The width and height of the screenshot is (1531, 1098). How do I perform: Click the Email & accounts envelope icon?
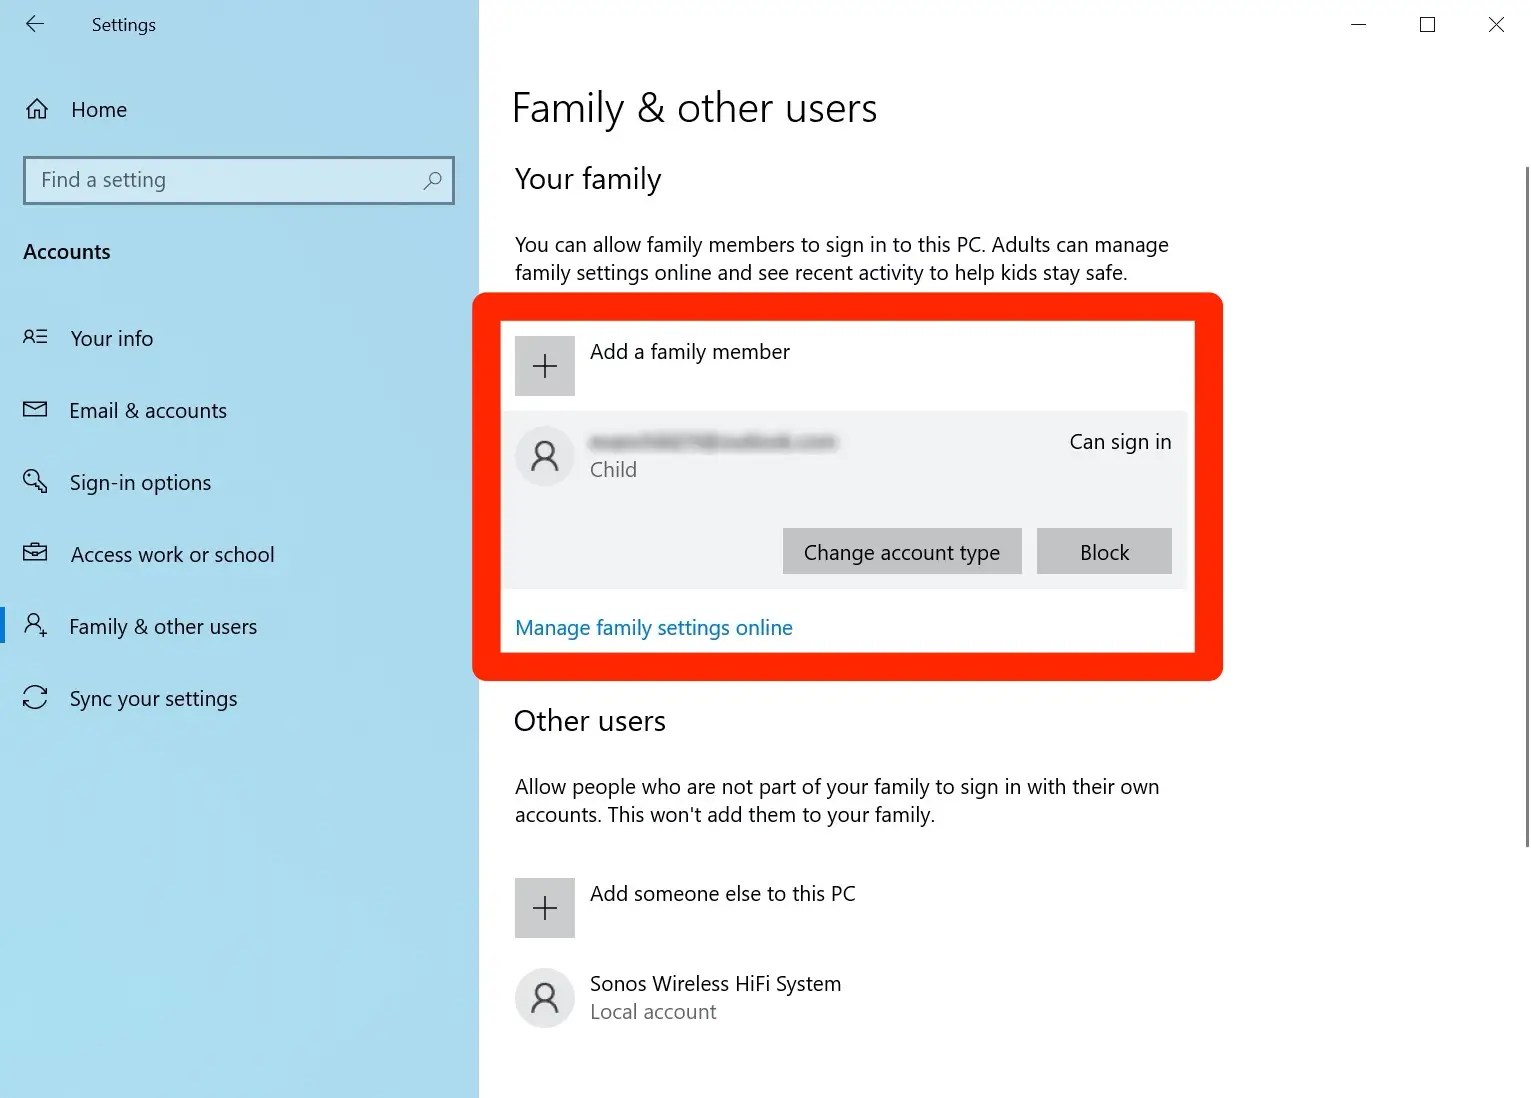(x=35, y=409)
